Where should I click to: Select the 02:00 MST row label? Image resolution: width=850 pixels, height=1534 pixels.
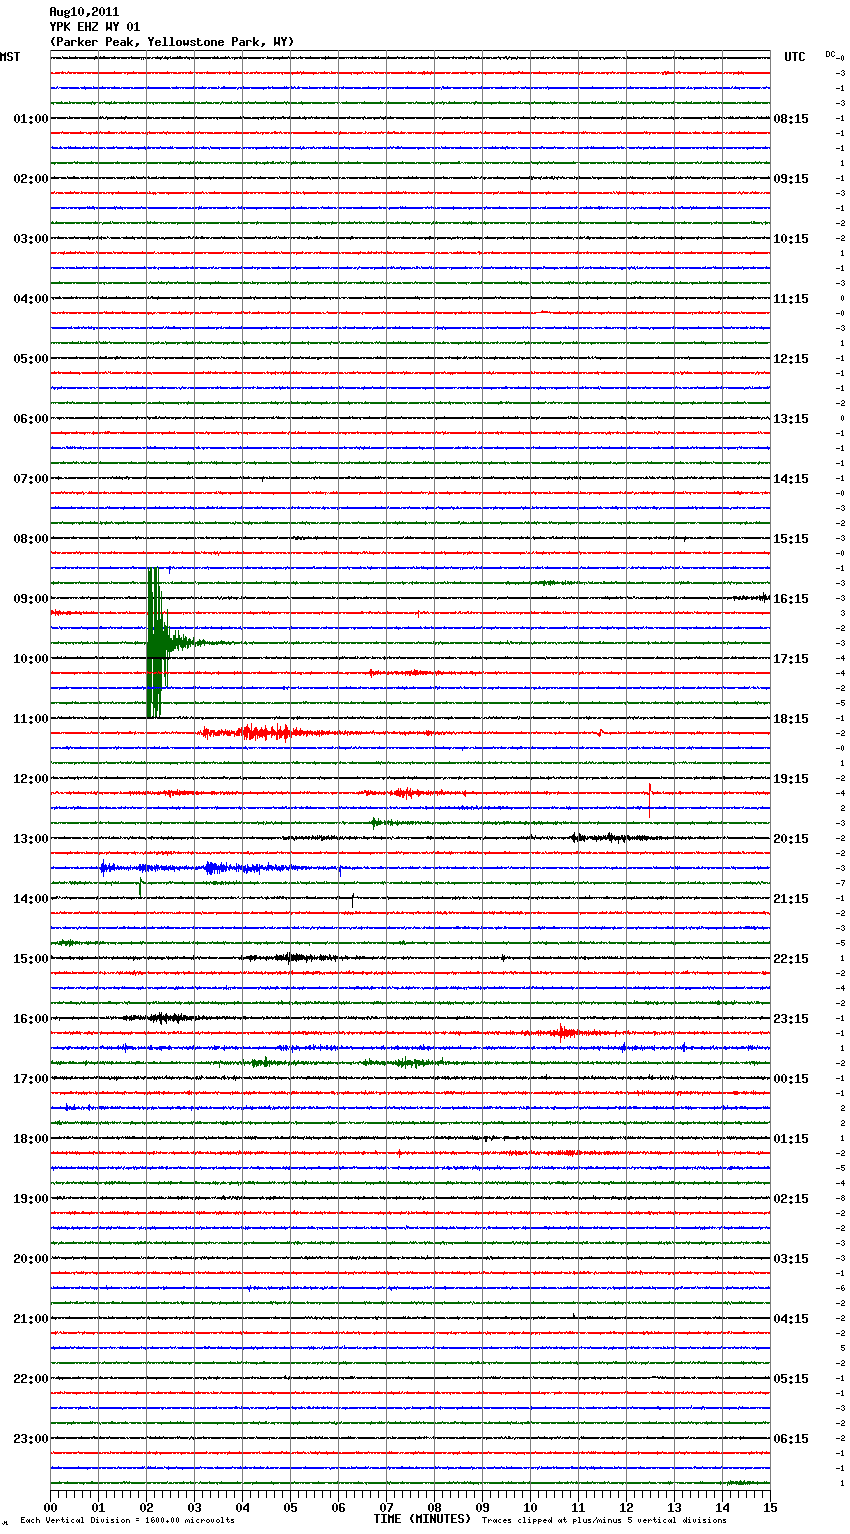click(x=31, y=179)
